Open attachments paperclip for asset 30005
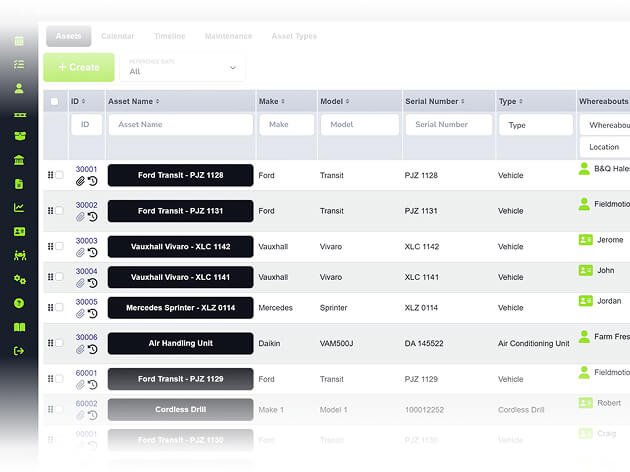Screen dimensions: 630x472 click(x=80, y=313)
